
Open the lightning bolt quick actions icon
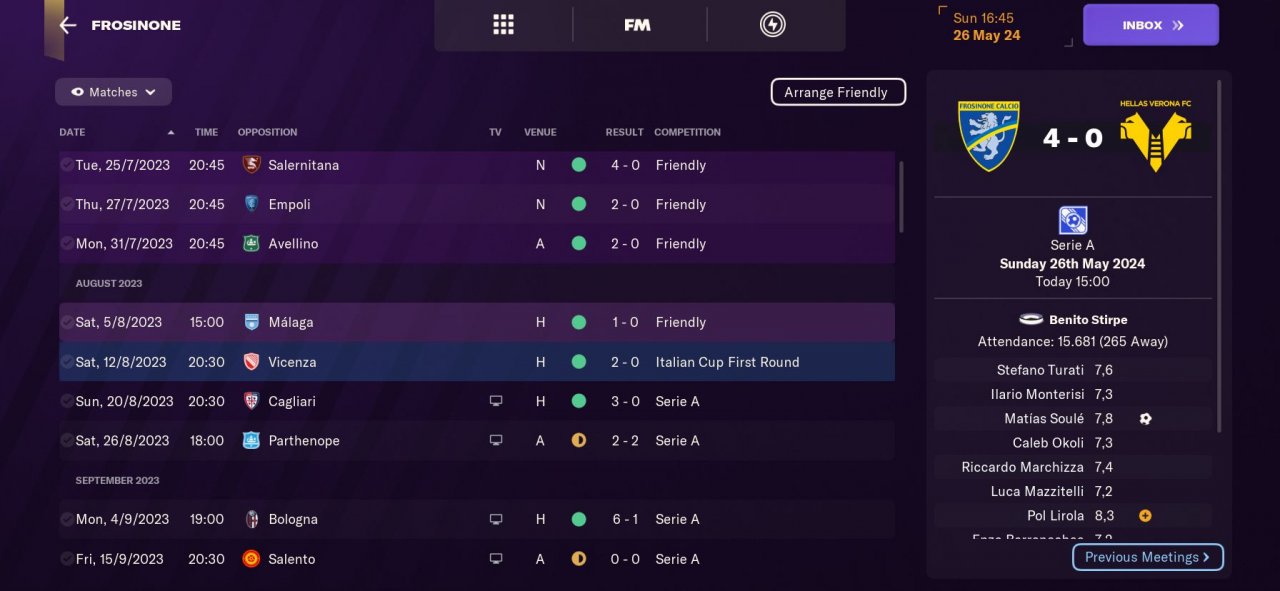(x=772, y=25)
